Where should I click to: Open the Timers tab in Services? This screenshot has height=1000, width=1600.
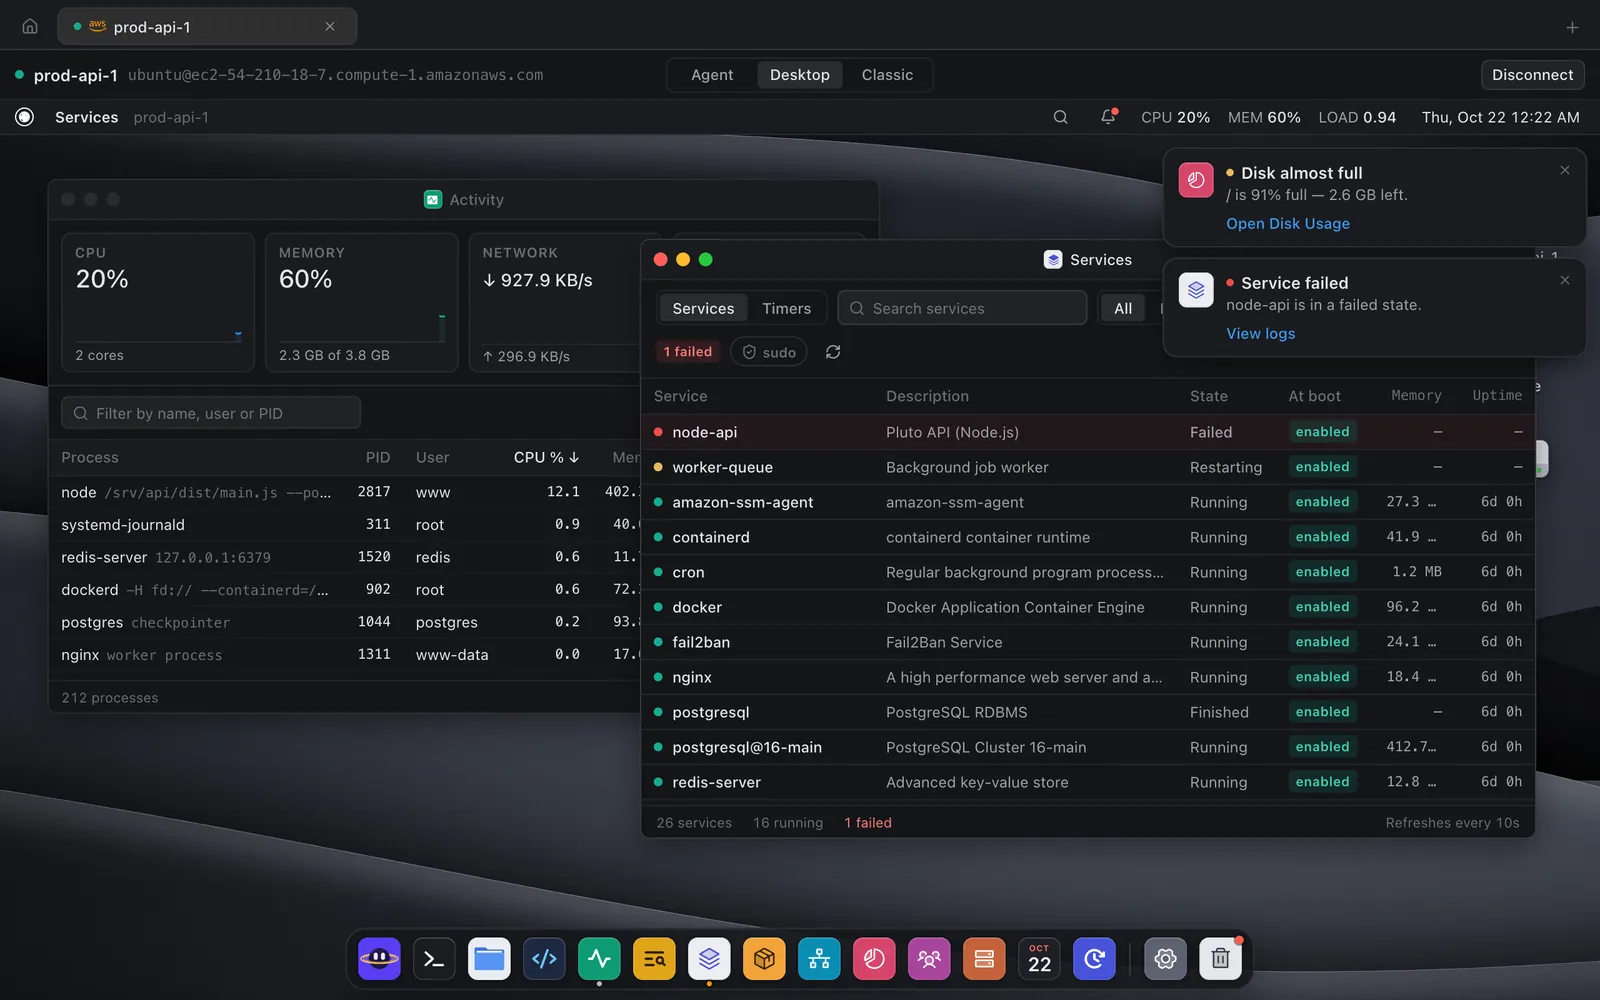click(786, 308)
